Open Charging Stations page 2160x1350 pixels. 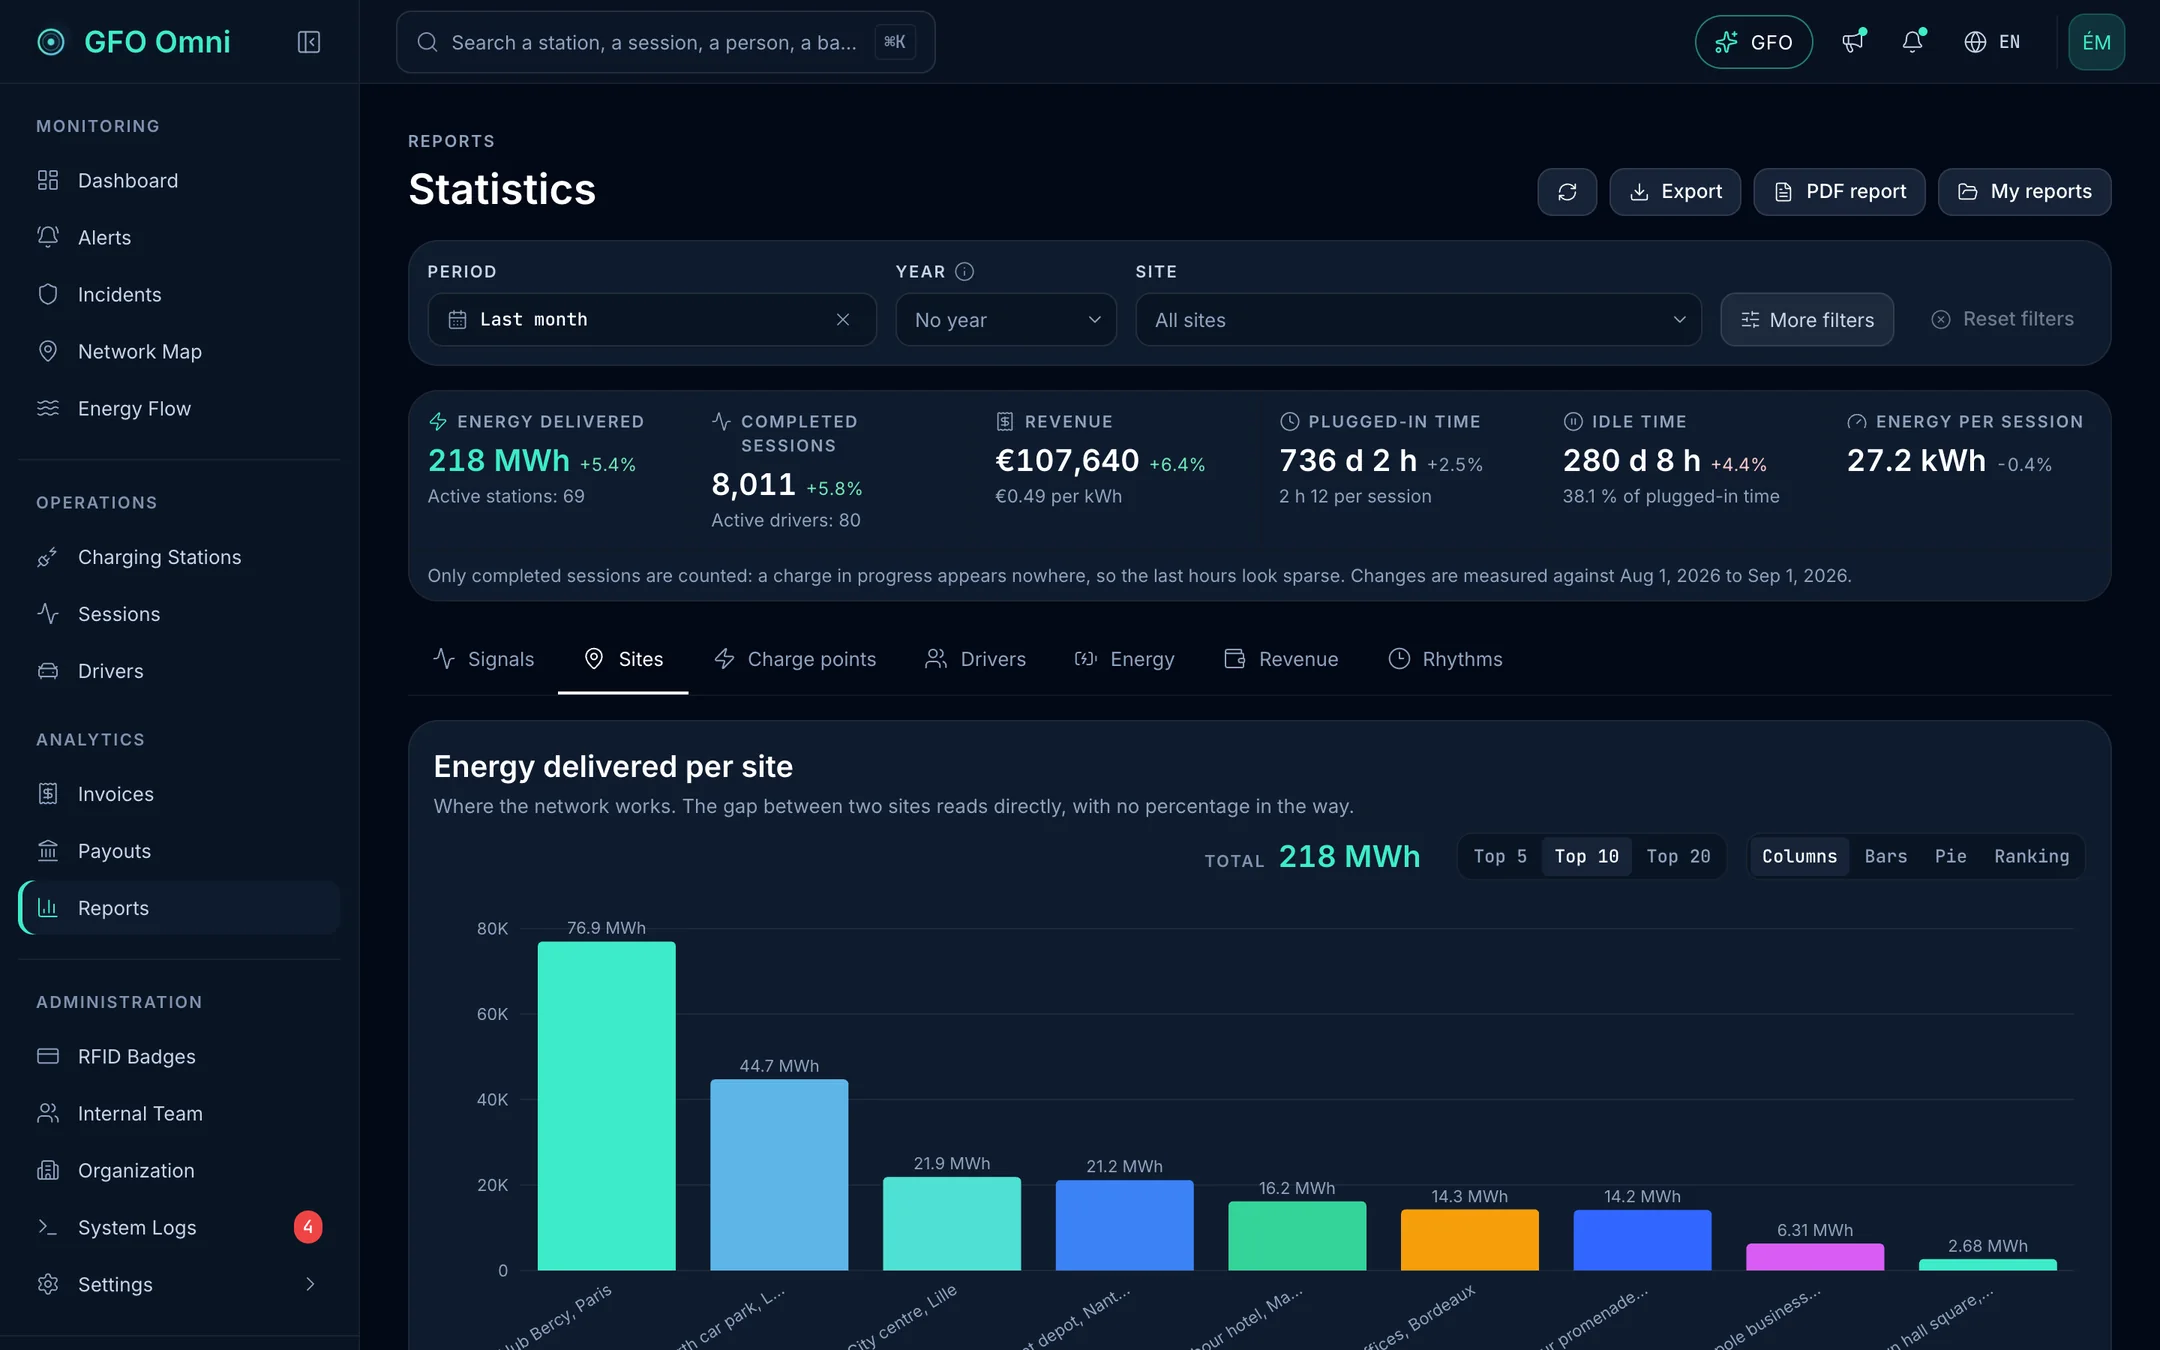(179, 557)
